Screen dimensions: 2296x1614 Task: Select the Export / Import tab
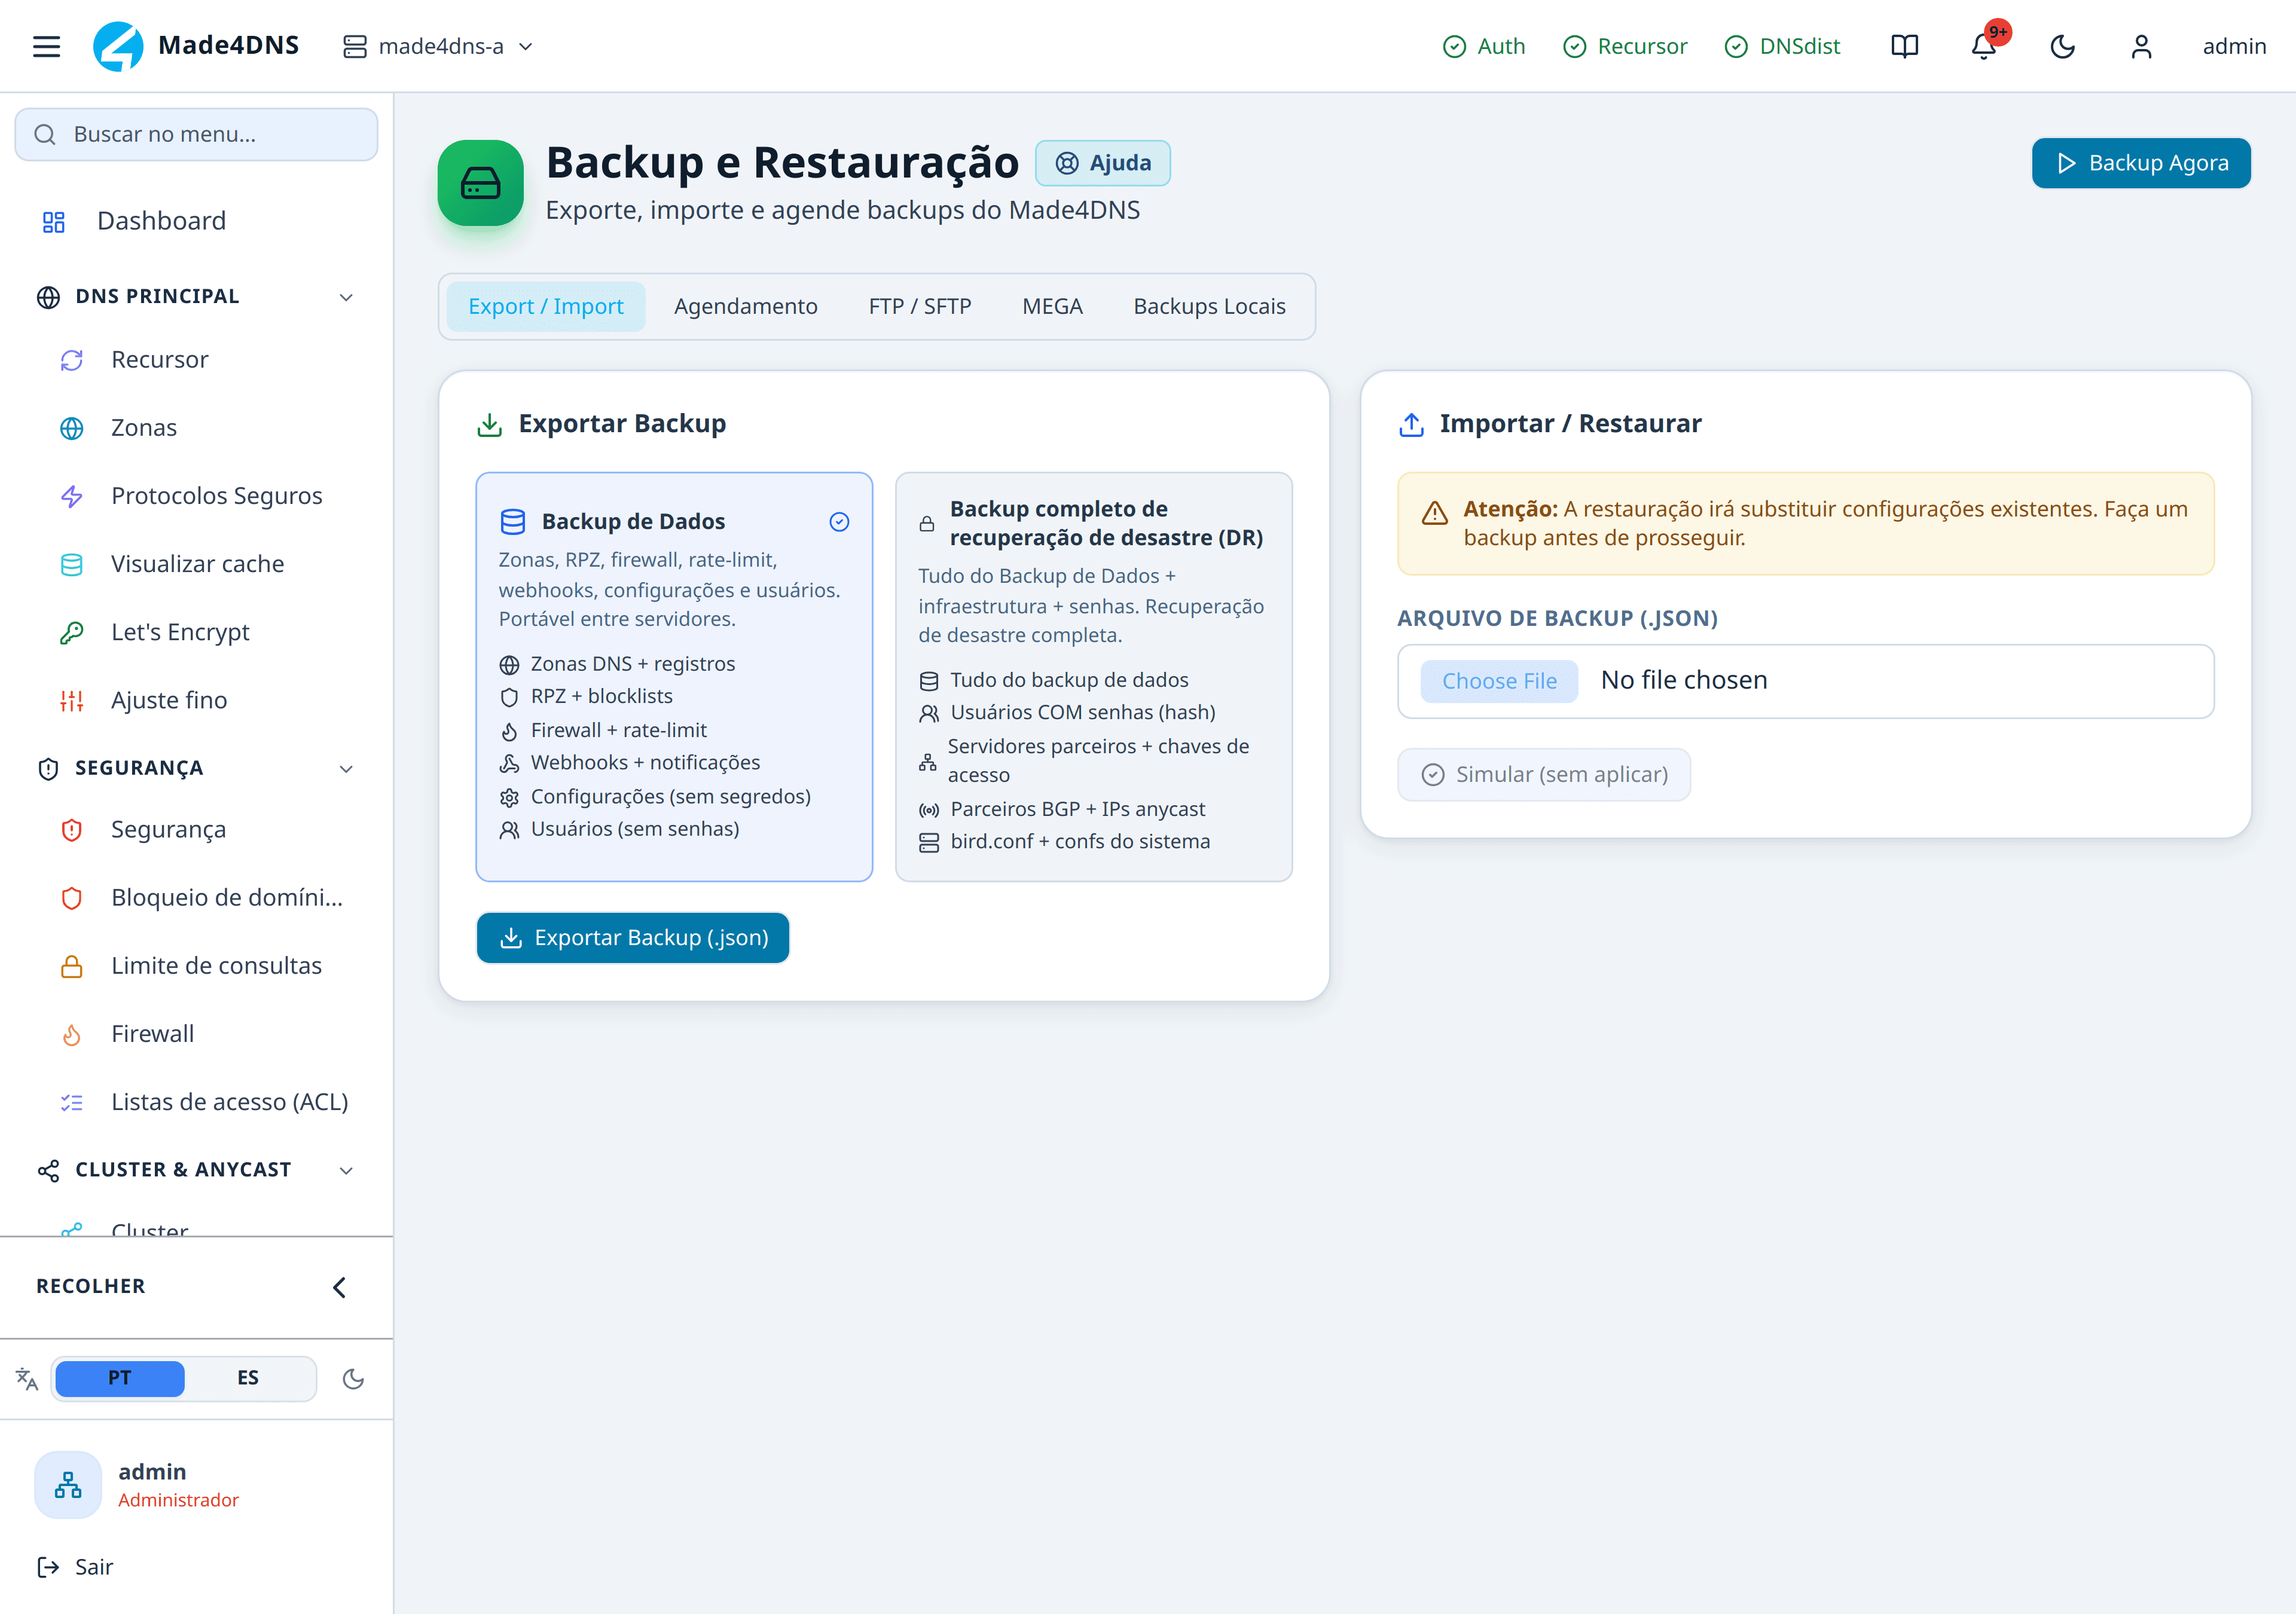point(545,306)
